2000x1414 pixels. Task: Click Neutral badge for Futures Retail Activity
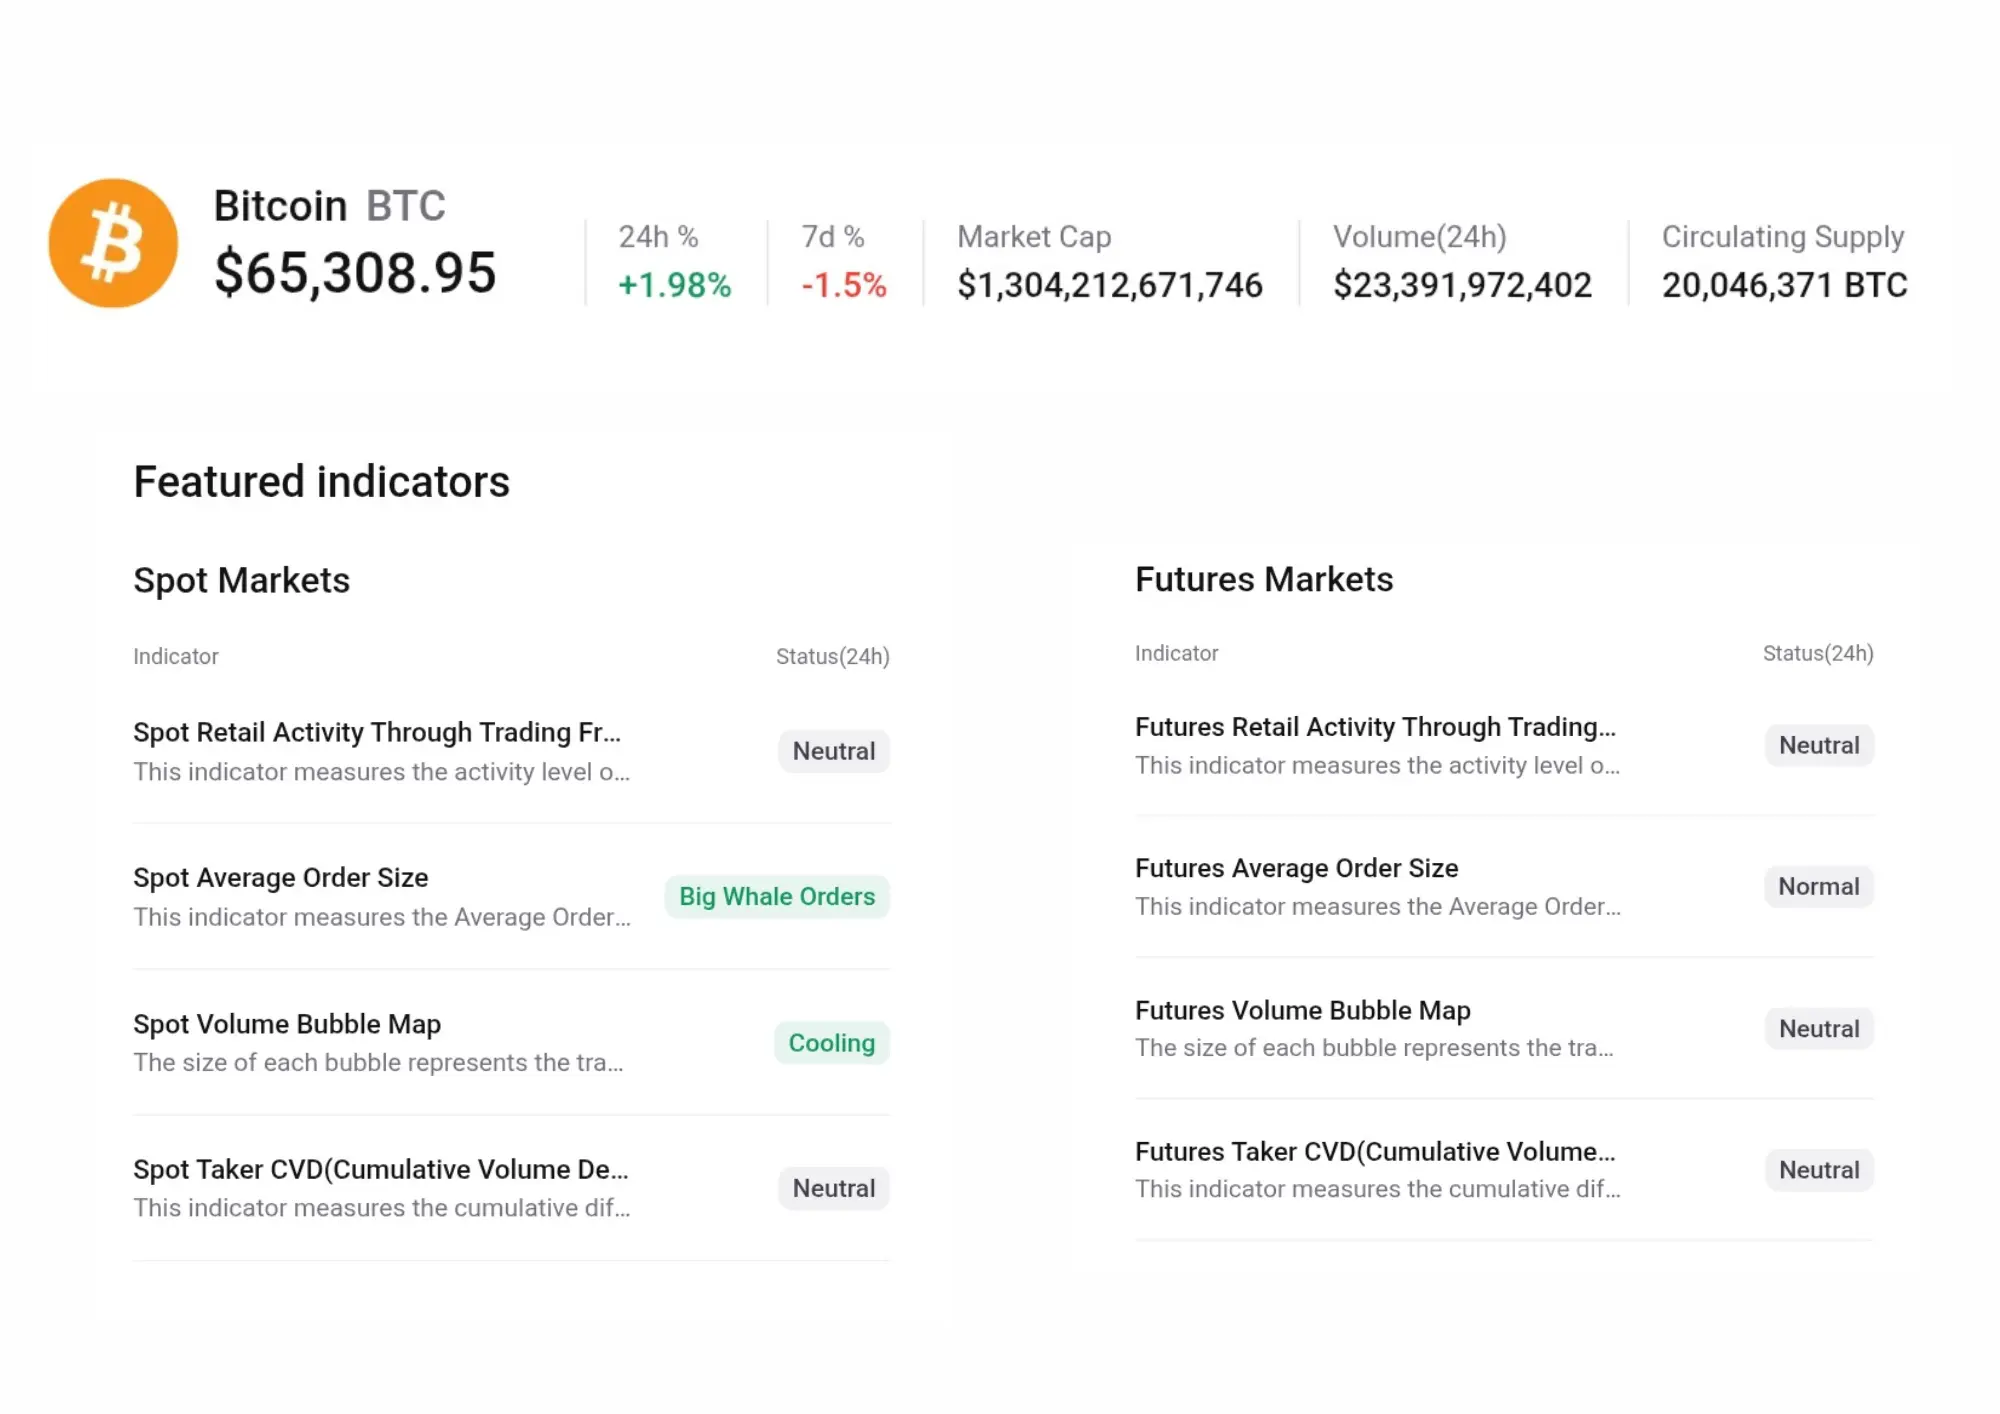[x=1819, y=745]
